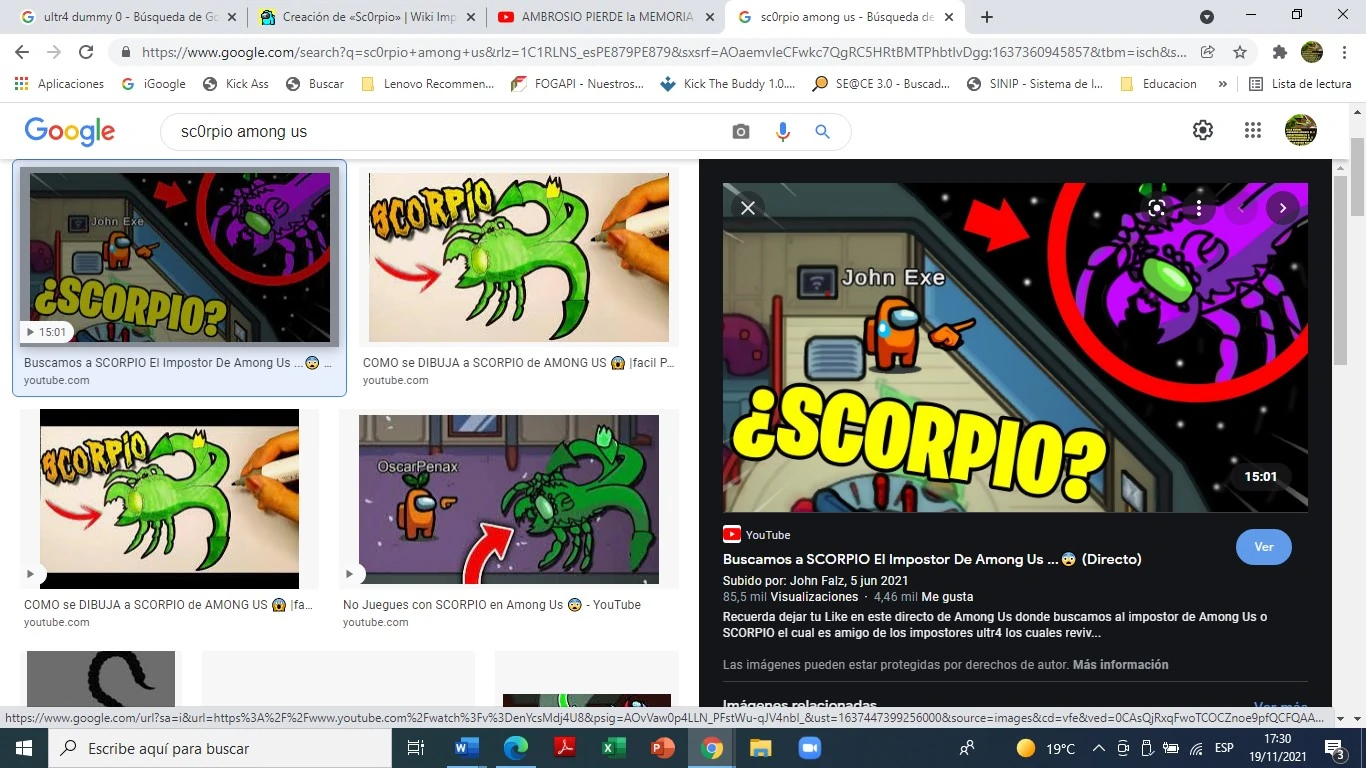Image resolution: width=1366 pixels, height=768 pixels.
Task: Close the image preview panel
Action: (747, 208)
